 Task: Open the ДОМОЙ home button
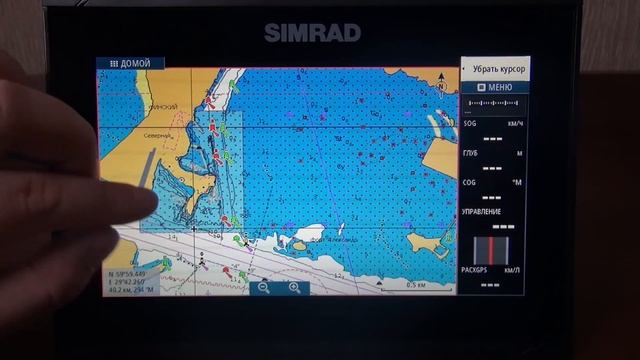pyautogui.click(x=130, y=63)
